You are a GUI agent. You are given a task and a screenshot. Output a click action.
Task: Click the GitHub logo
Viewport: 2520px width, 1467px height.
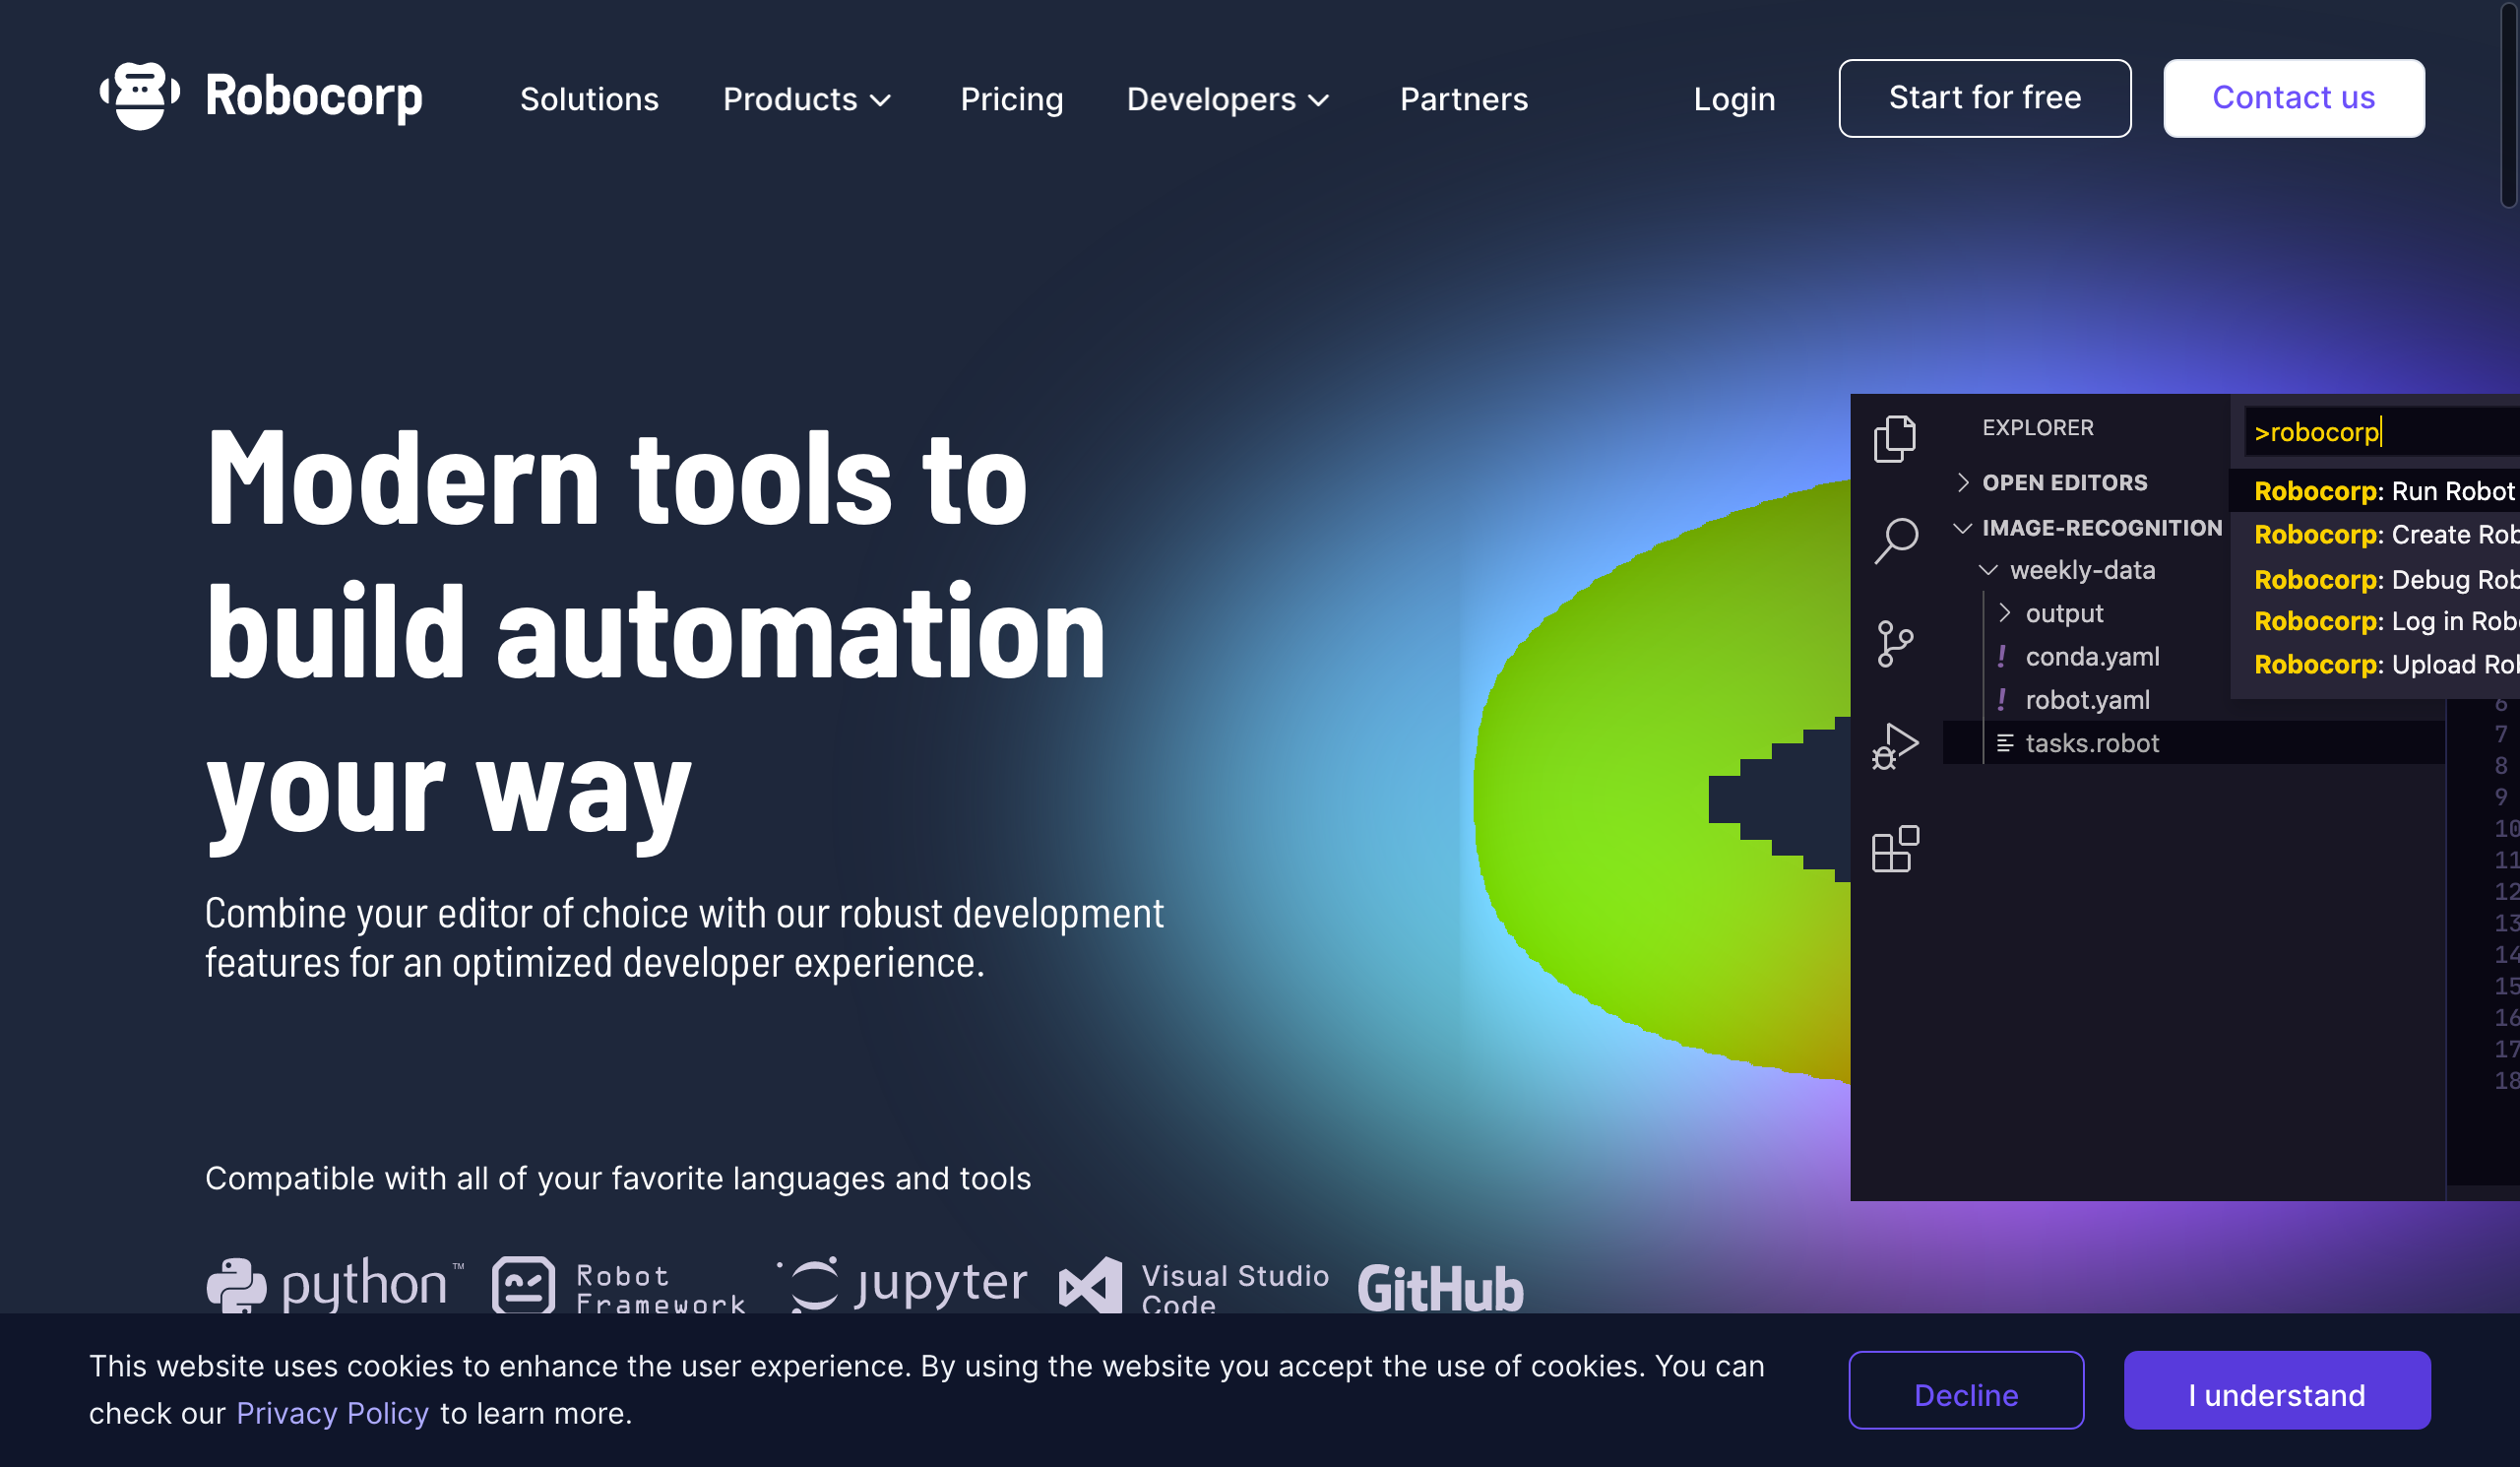1440,1288
